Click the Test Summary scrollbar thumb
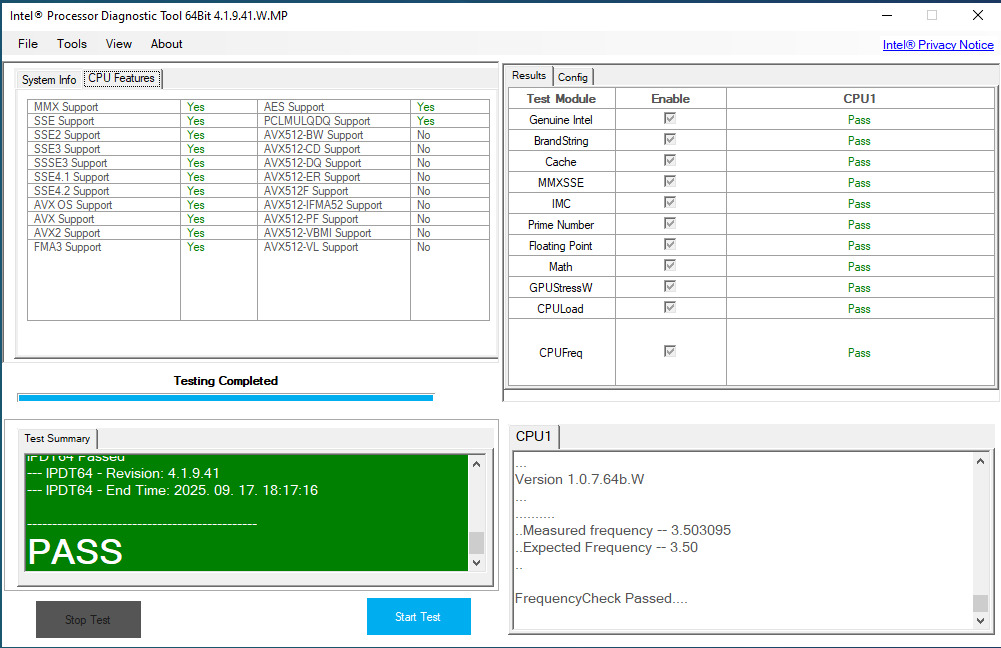 [476, 543]
